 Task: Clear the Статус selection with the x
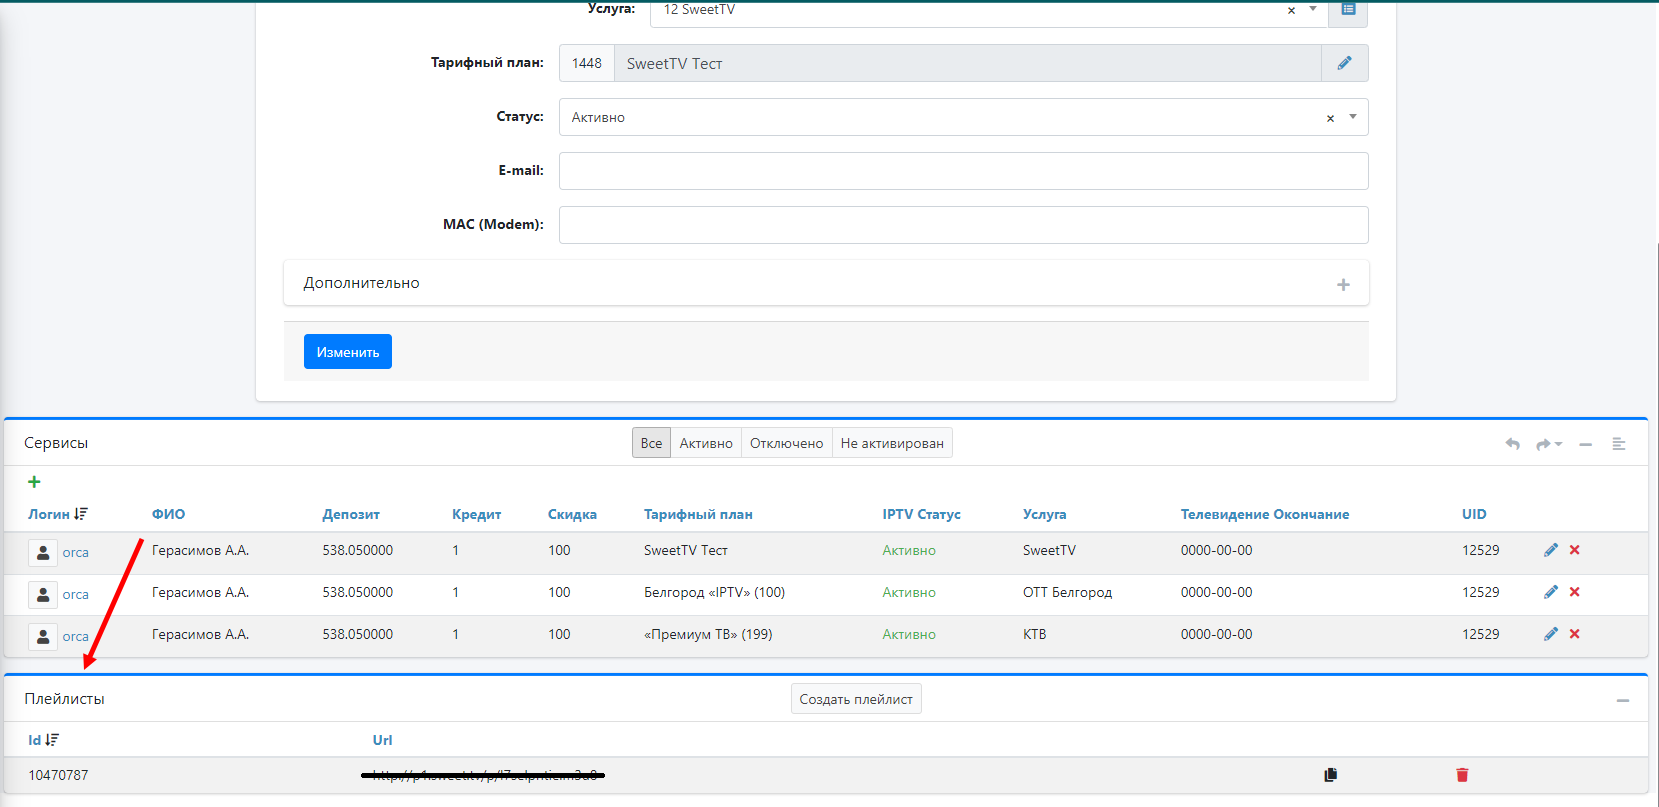(x=1330, y=118)
